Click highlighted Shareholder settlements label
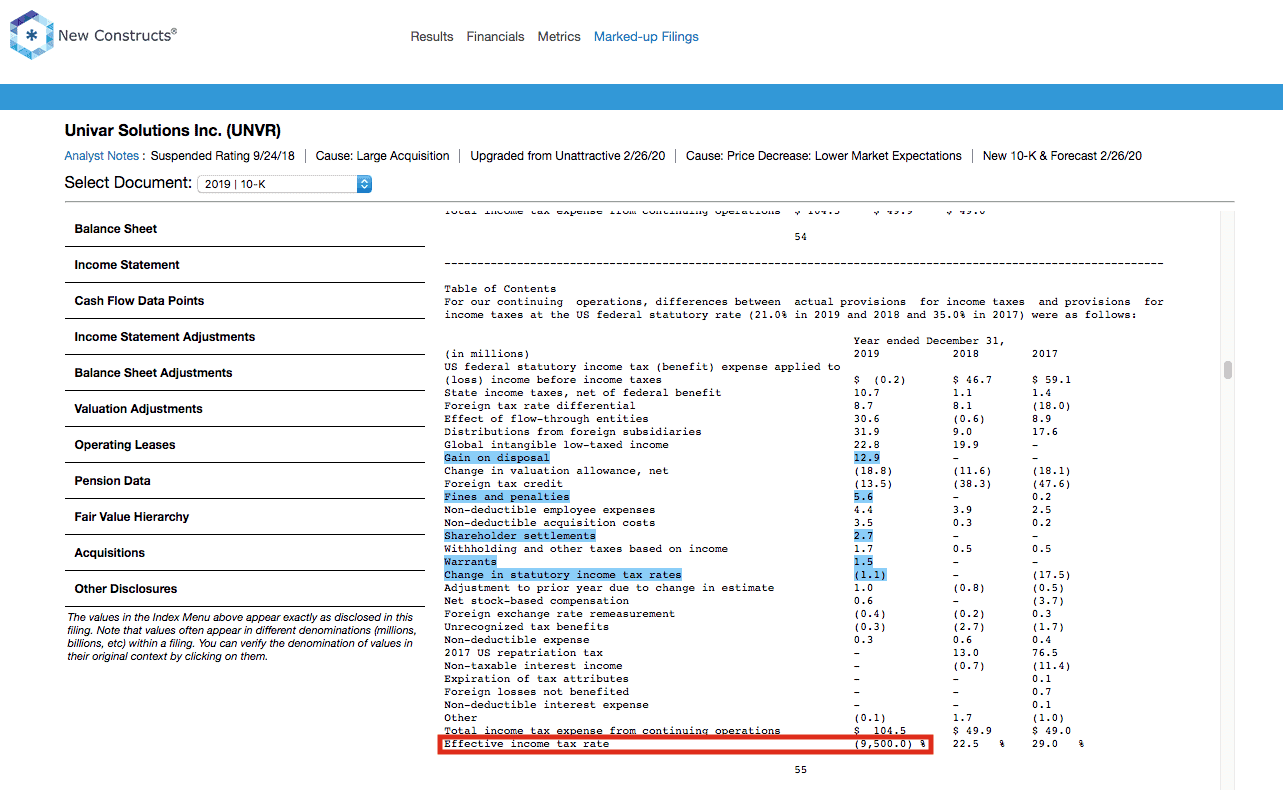Viewport: 1283px width, 790px height. [x=520, y=536]
